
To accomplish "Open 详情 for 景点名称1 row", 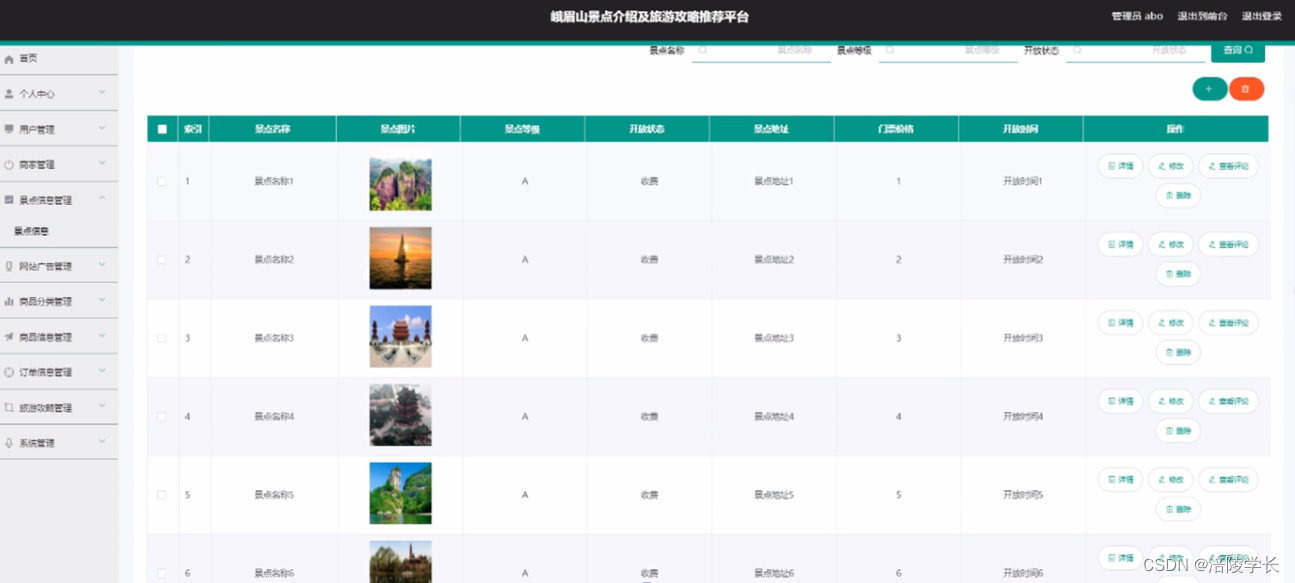I will point(1120,166).
